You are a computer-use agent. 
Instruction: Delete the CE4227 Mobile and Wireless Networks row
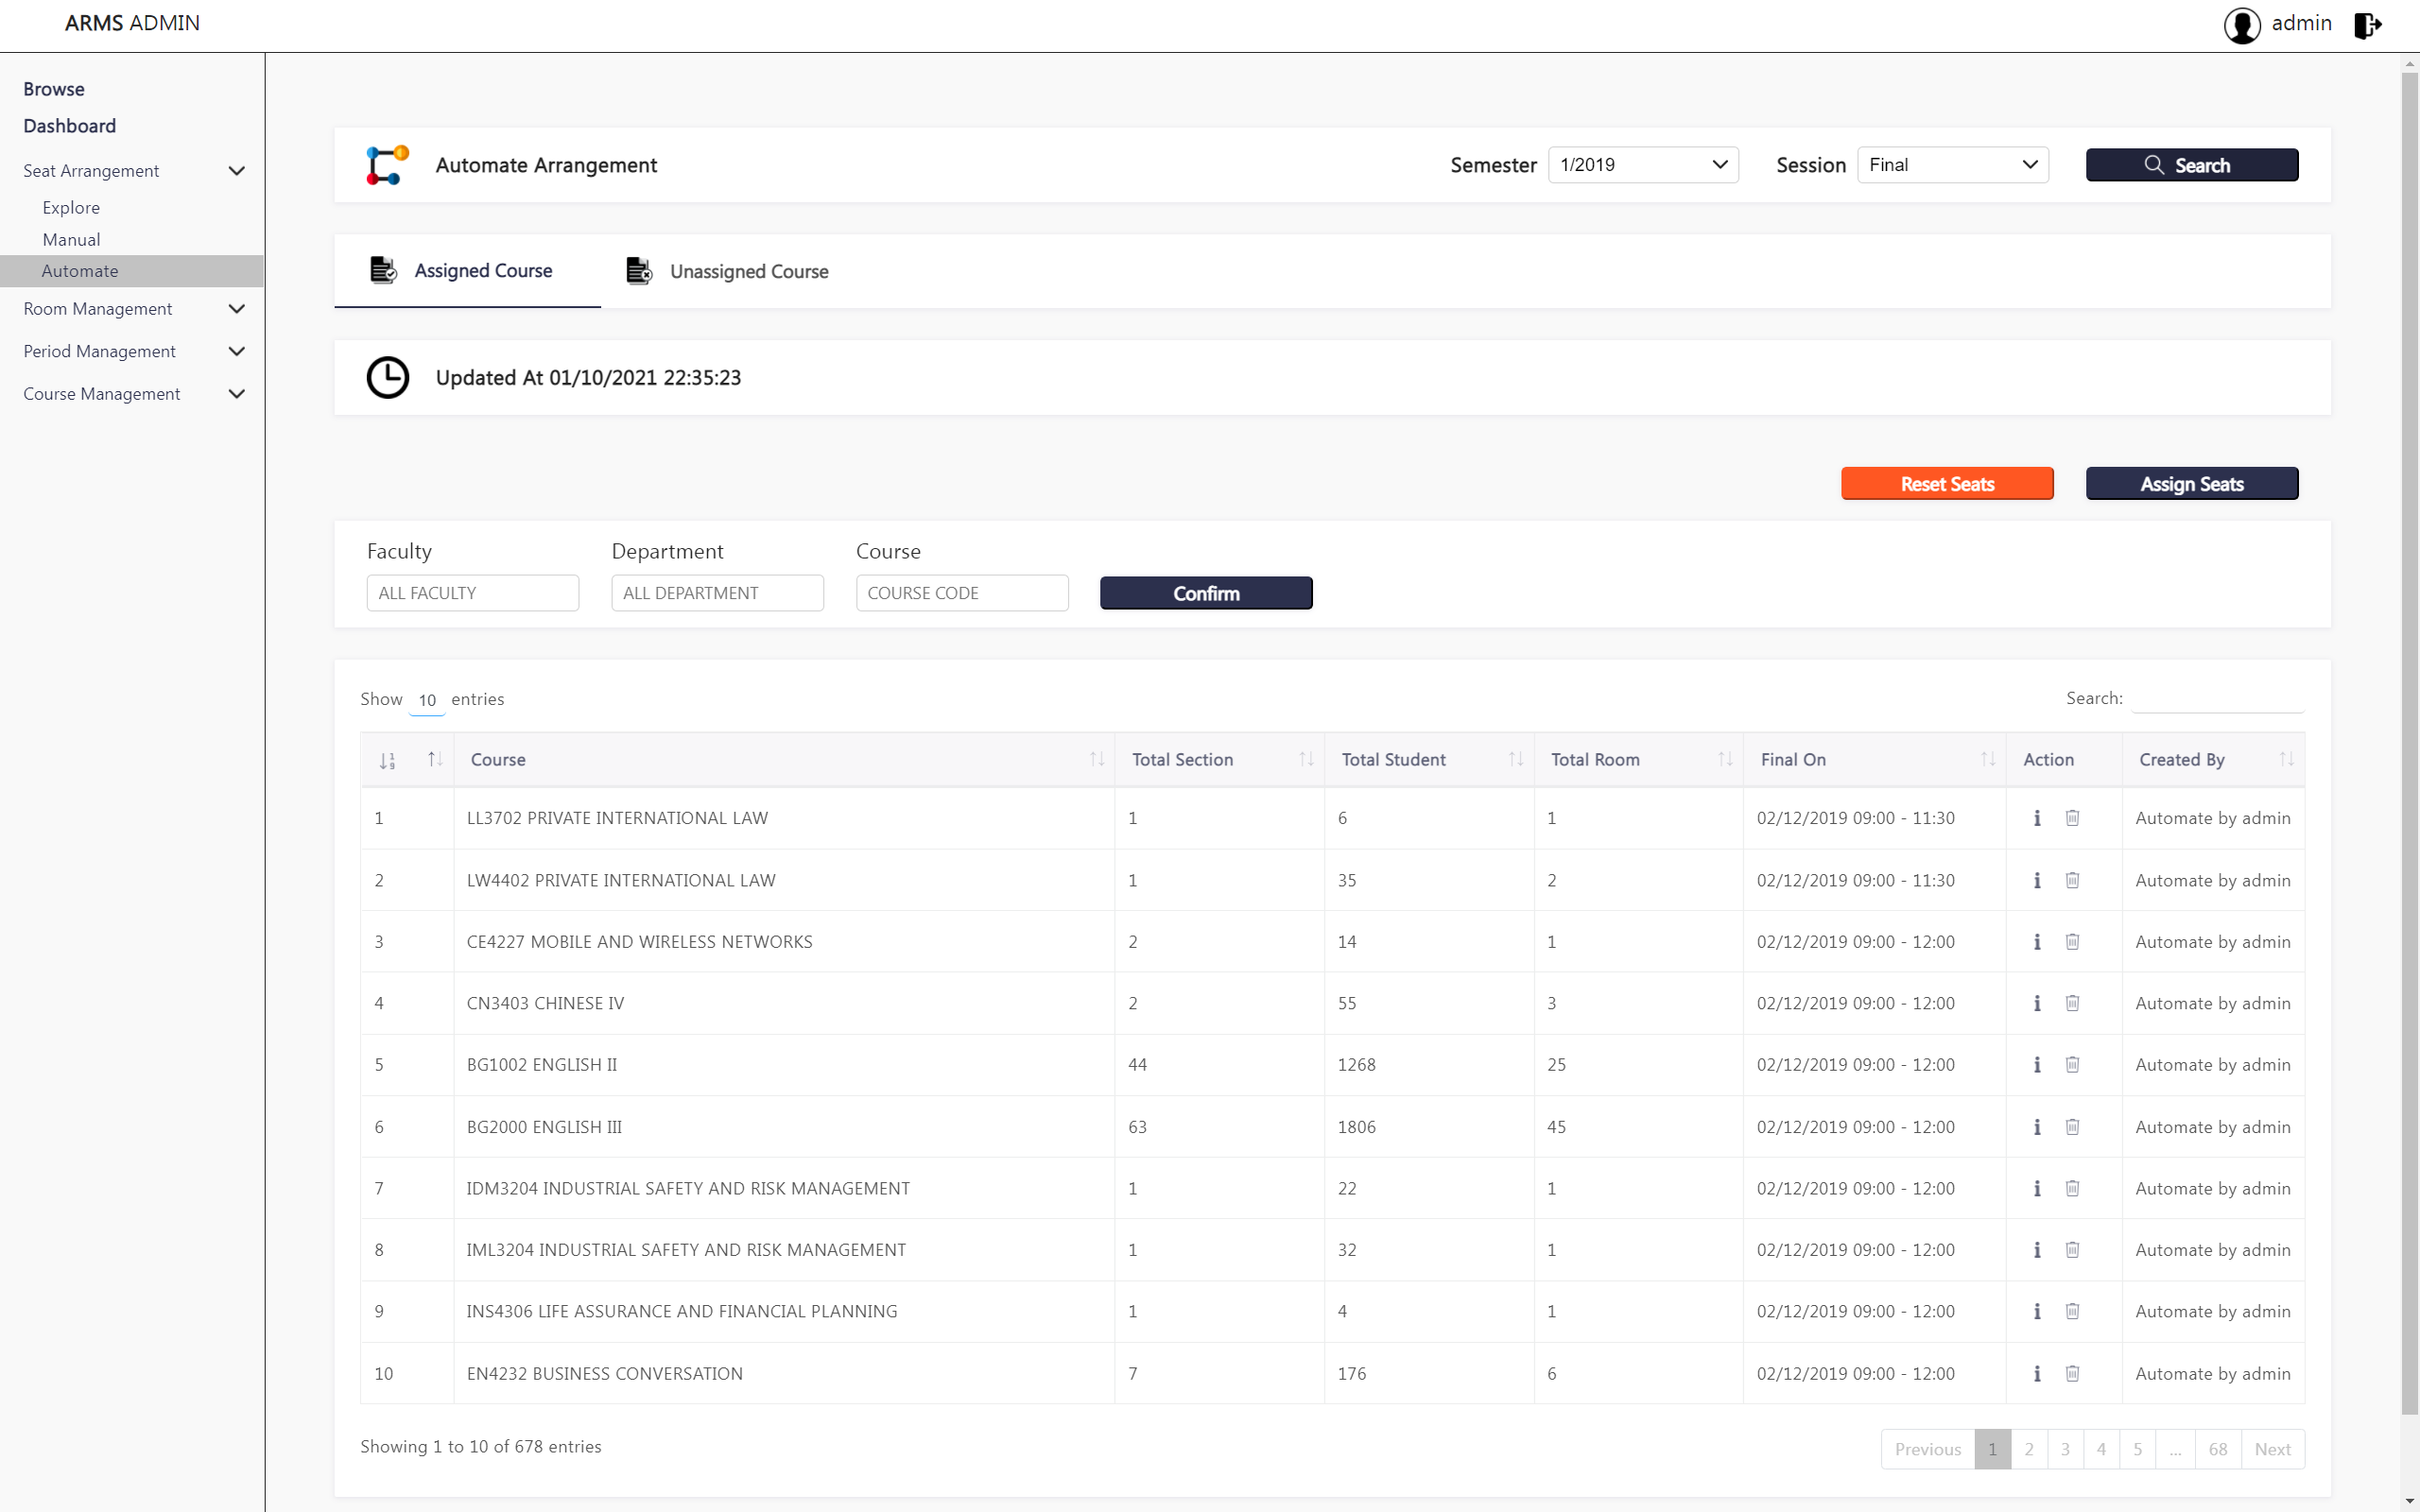[x=2072, y=942]
